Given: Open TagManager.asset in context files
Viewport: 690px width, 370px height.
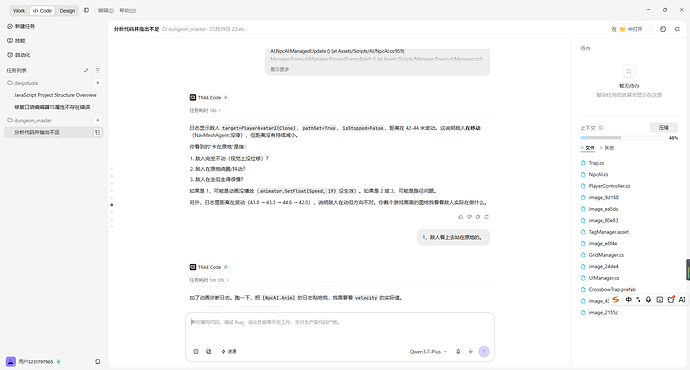Looking at the screenshot, I should (609, 232).
